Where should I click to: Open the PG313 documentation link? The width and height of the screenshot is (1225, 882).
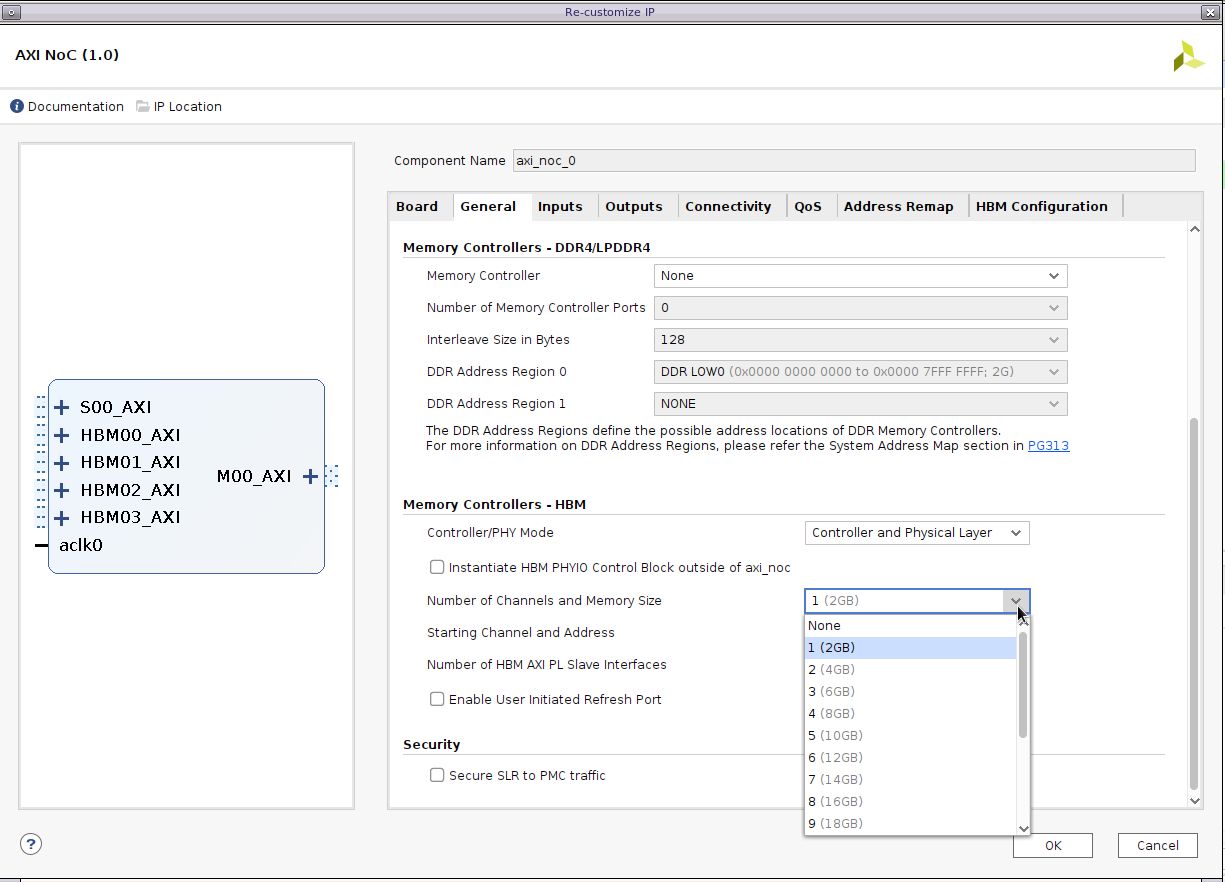(1048, 446)
